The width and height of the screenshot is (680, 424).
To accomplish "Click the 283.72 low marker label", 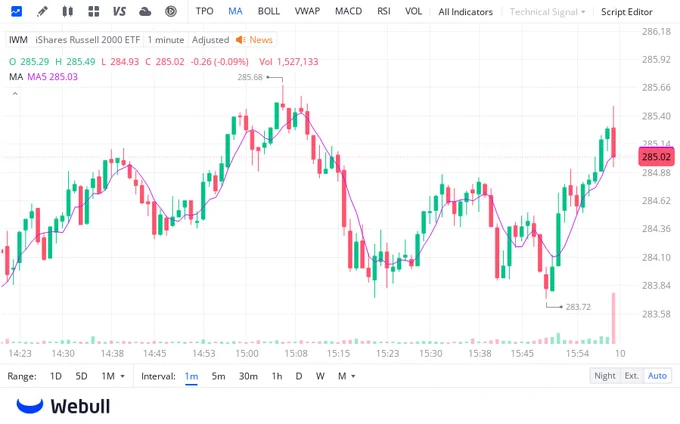I will [x=578, y=307].
